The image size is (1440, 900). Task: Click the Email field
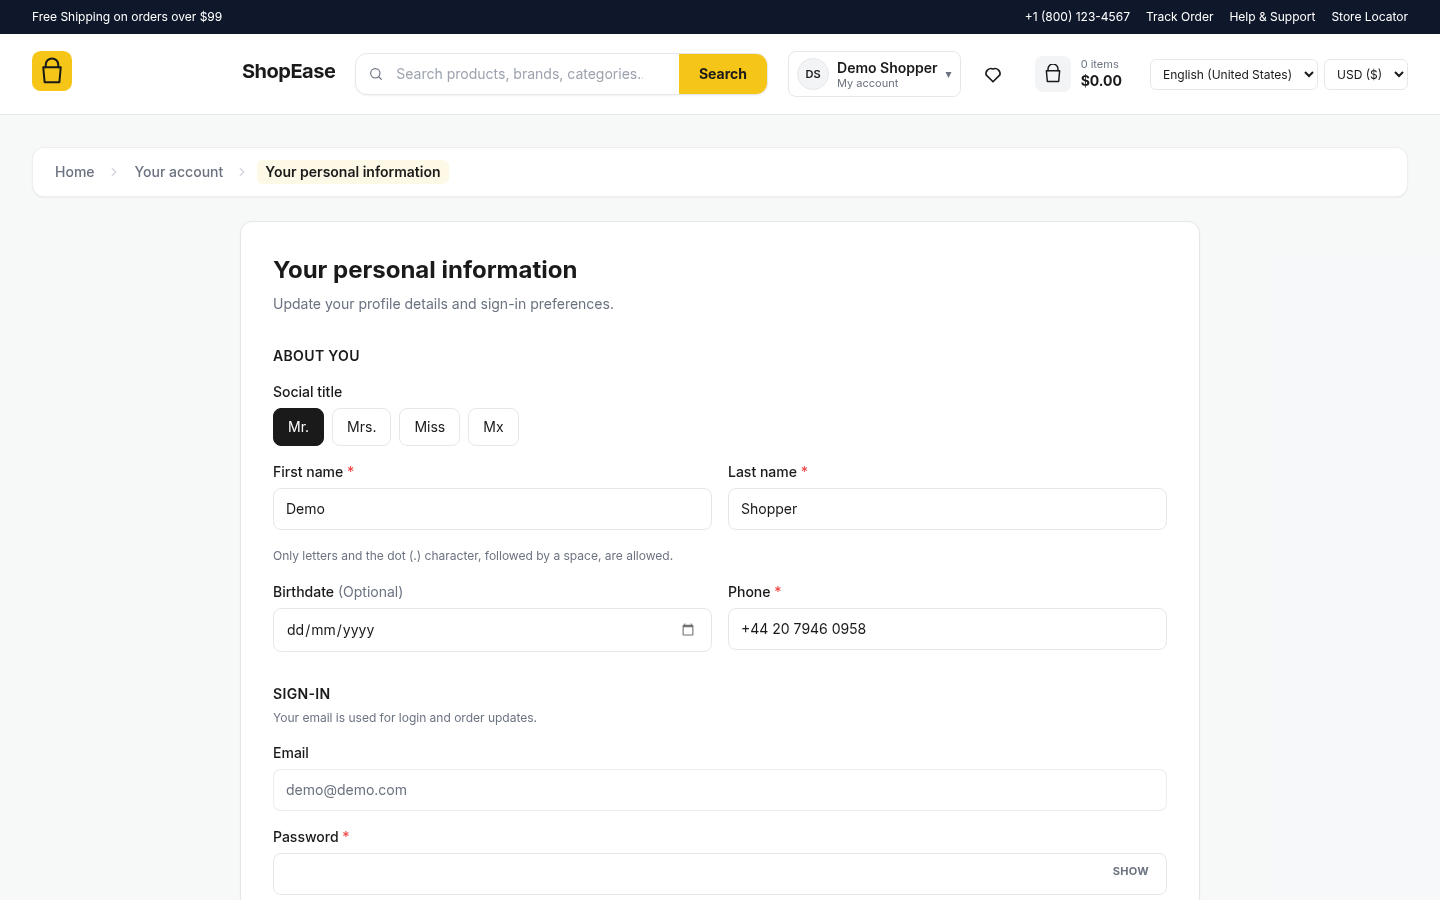[x=720, y=790]
